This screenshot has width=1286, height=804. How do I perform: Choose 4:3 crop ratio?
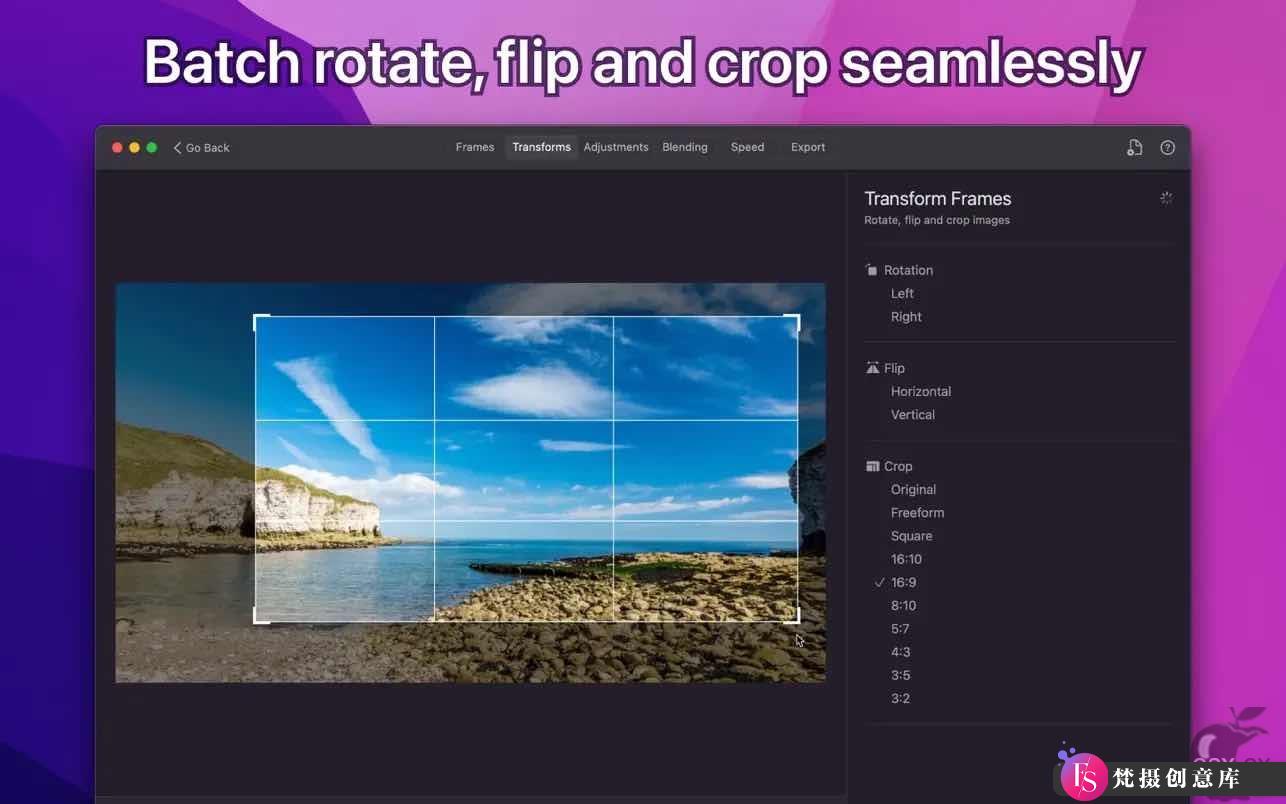[900, 651]
